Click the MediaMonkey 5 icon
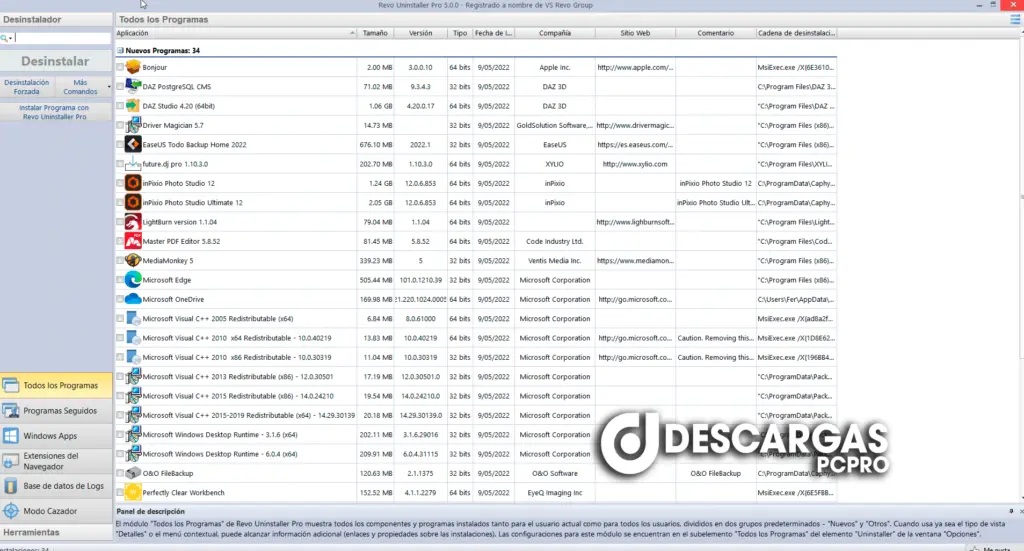The width and height of the screenshot is (1024, 551). [x=133, y=260]
